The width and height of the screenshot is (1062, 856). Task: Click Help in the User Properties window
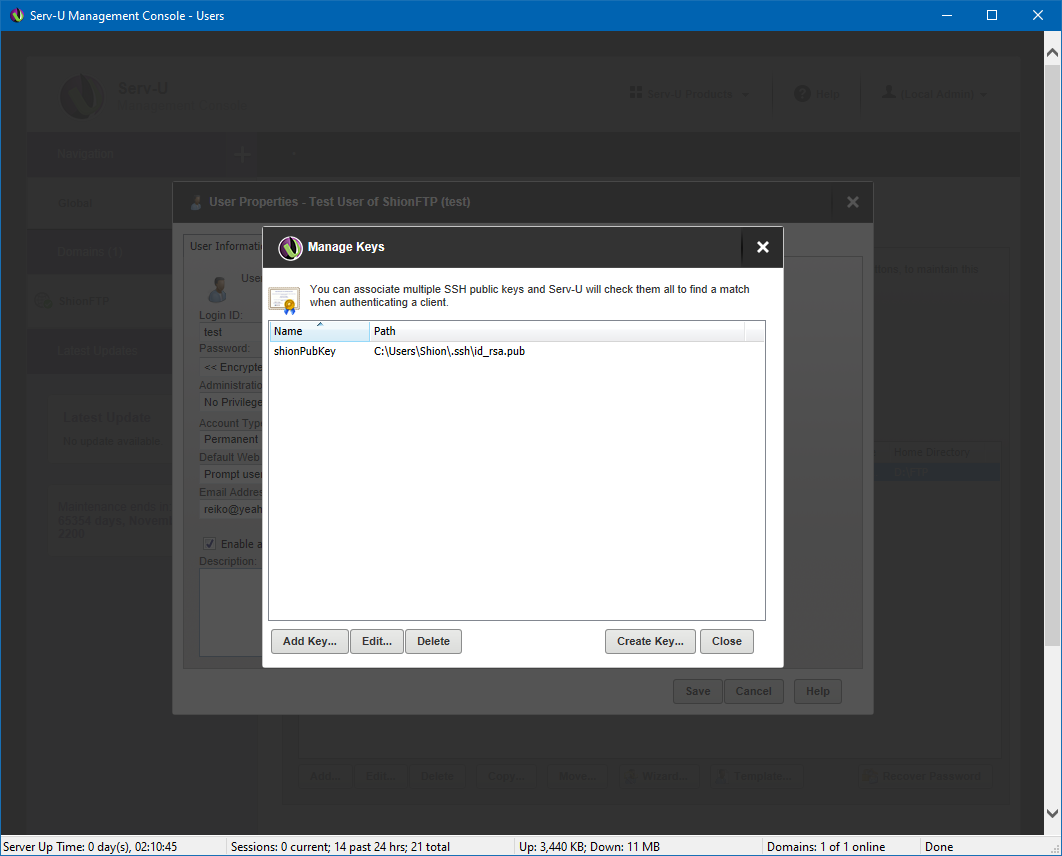817,691
